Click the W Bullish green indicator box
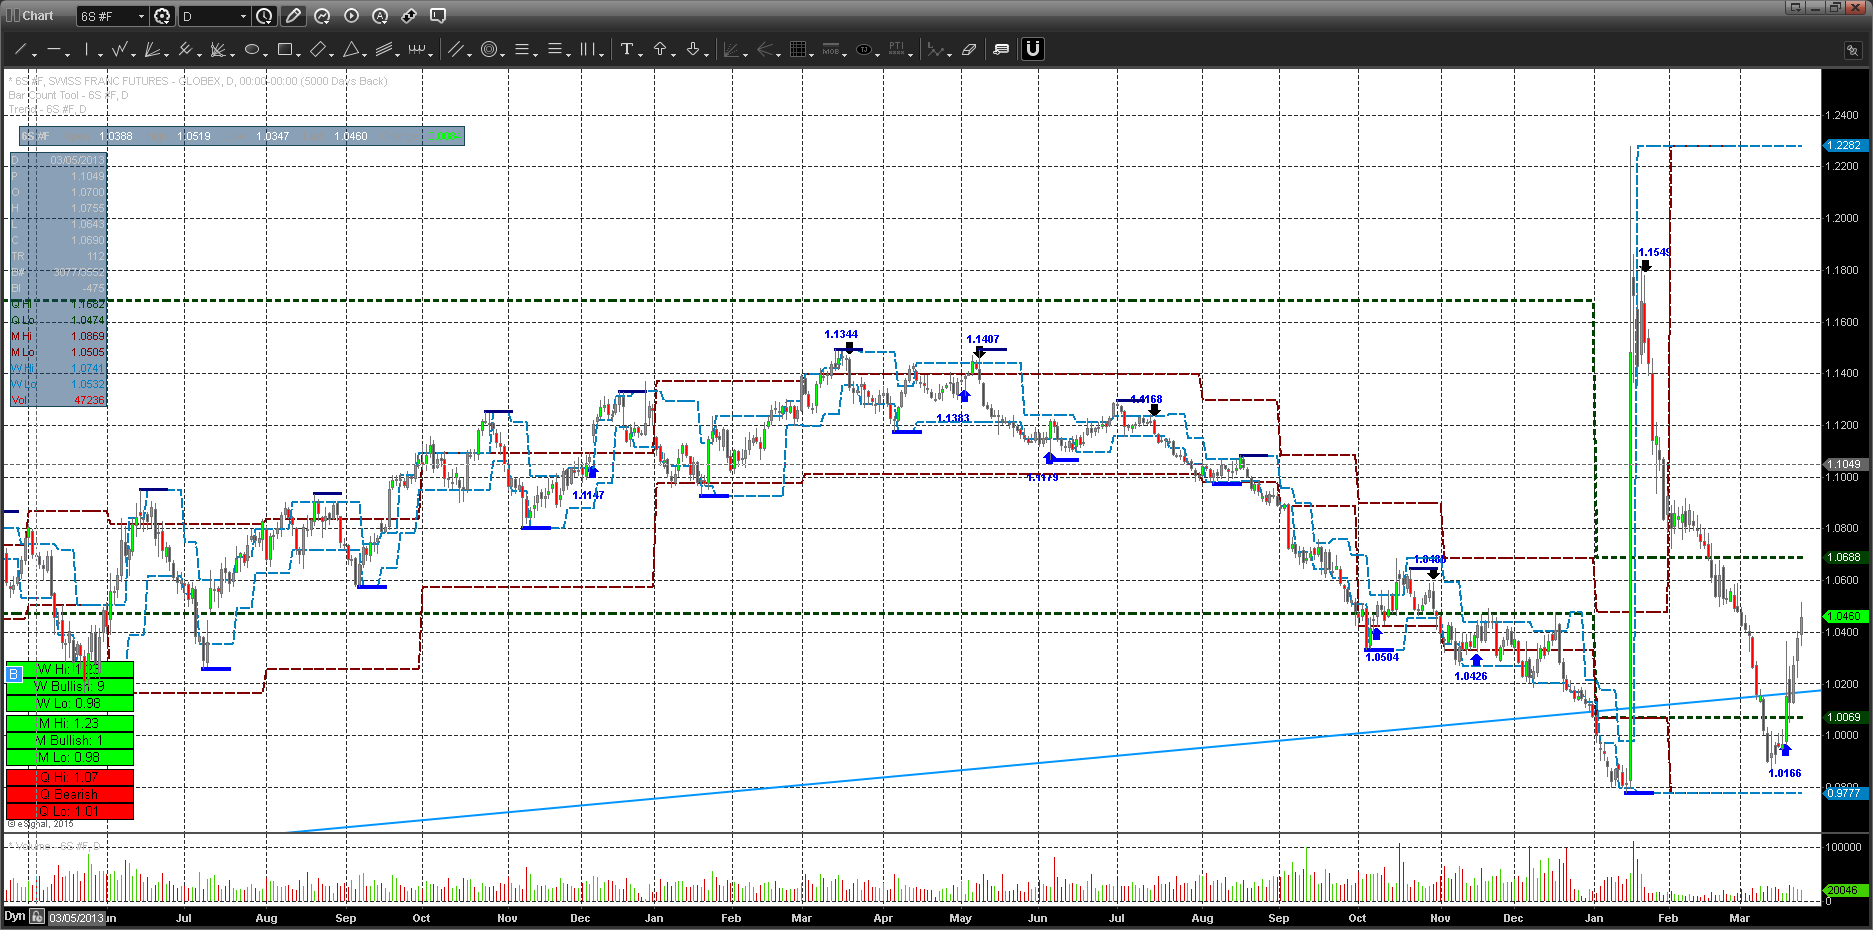This screenshot has height=930, width=1873. point(70,686)
